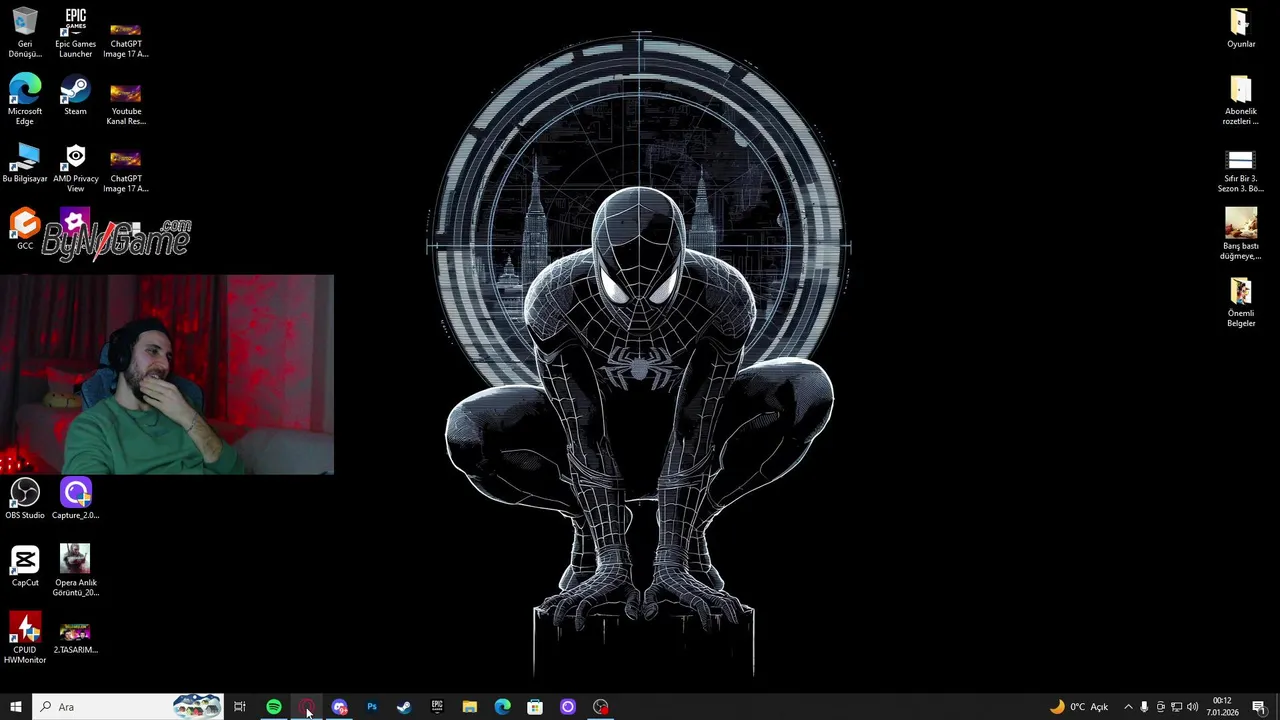Screen dimensions: 1280x720
Task: Select Opera Anlık Görüntü image file
Action: 75,571
